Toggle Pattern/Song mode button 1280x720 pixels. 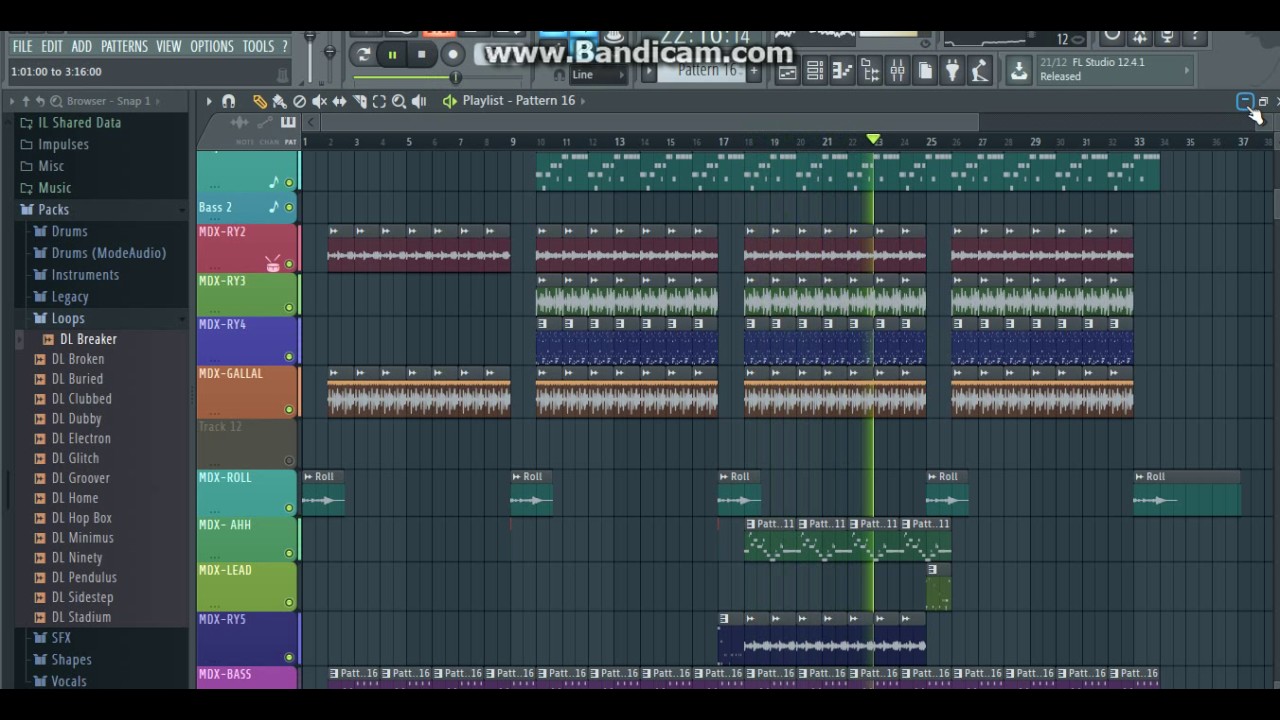364,55
